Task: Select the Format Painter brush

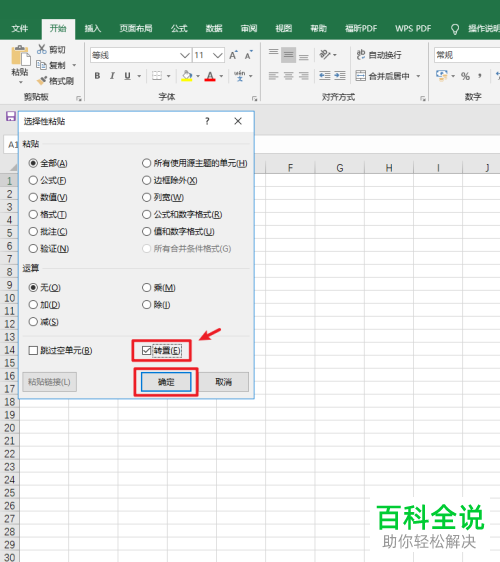Action: tap(42, 81)
